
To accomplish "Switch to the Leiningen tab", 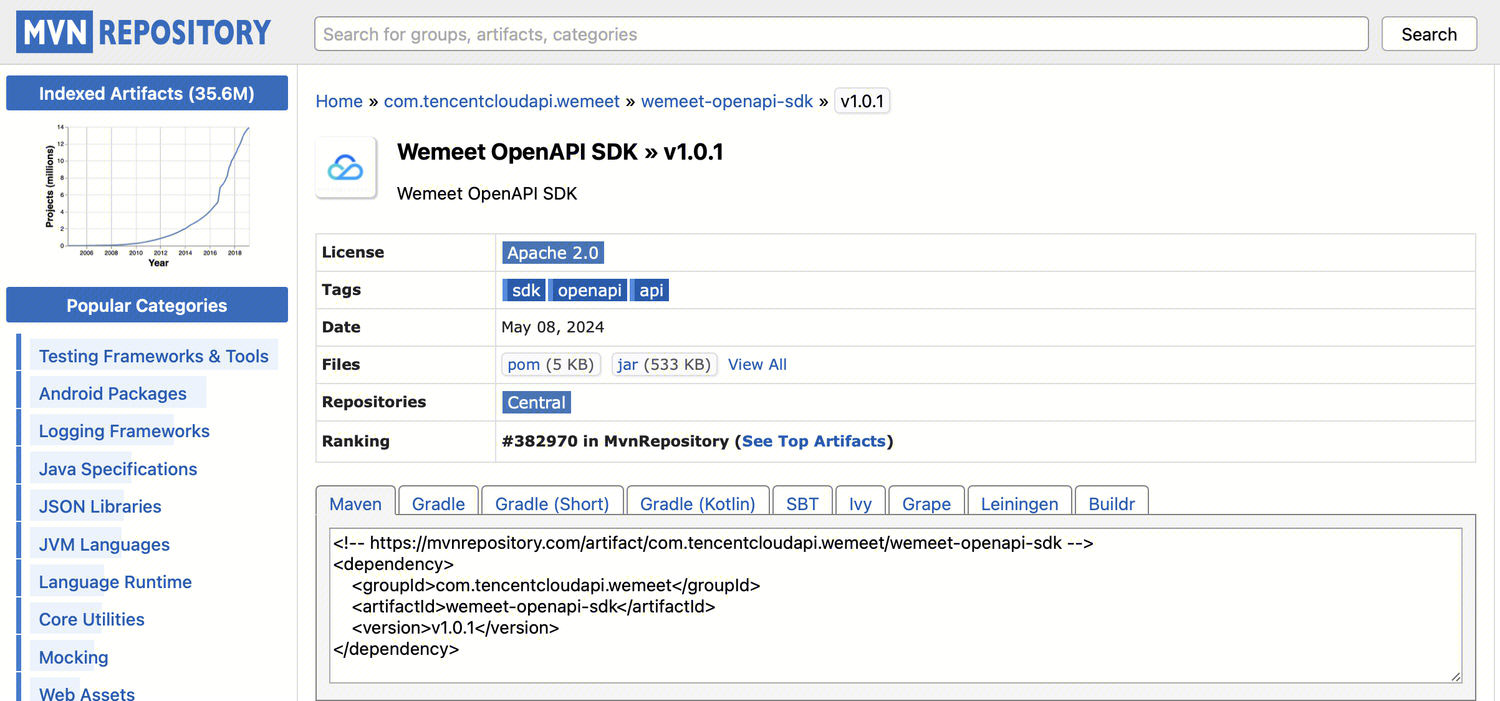I will pos(1019,503).
